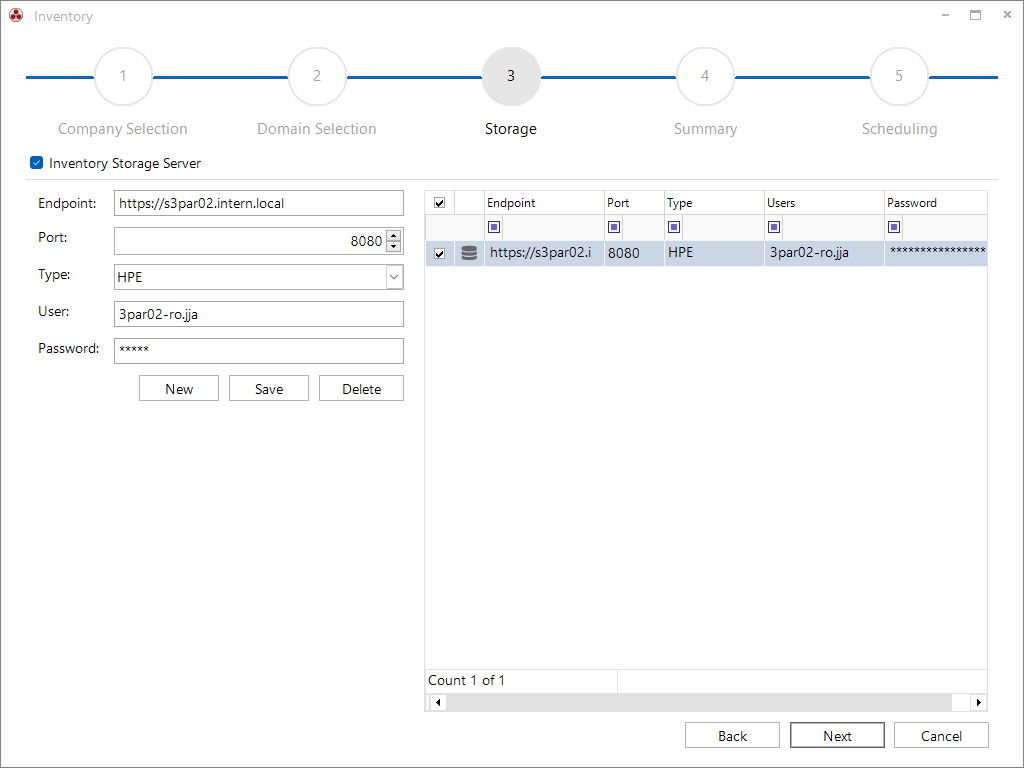This screenshot has height=768, width=1024.
Task: Uncheck the s3par02 storage row checkbox
Action: pos(440,253)
